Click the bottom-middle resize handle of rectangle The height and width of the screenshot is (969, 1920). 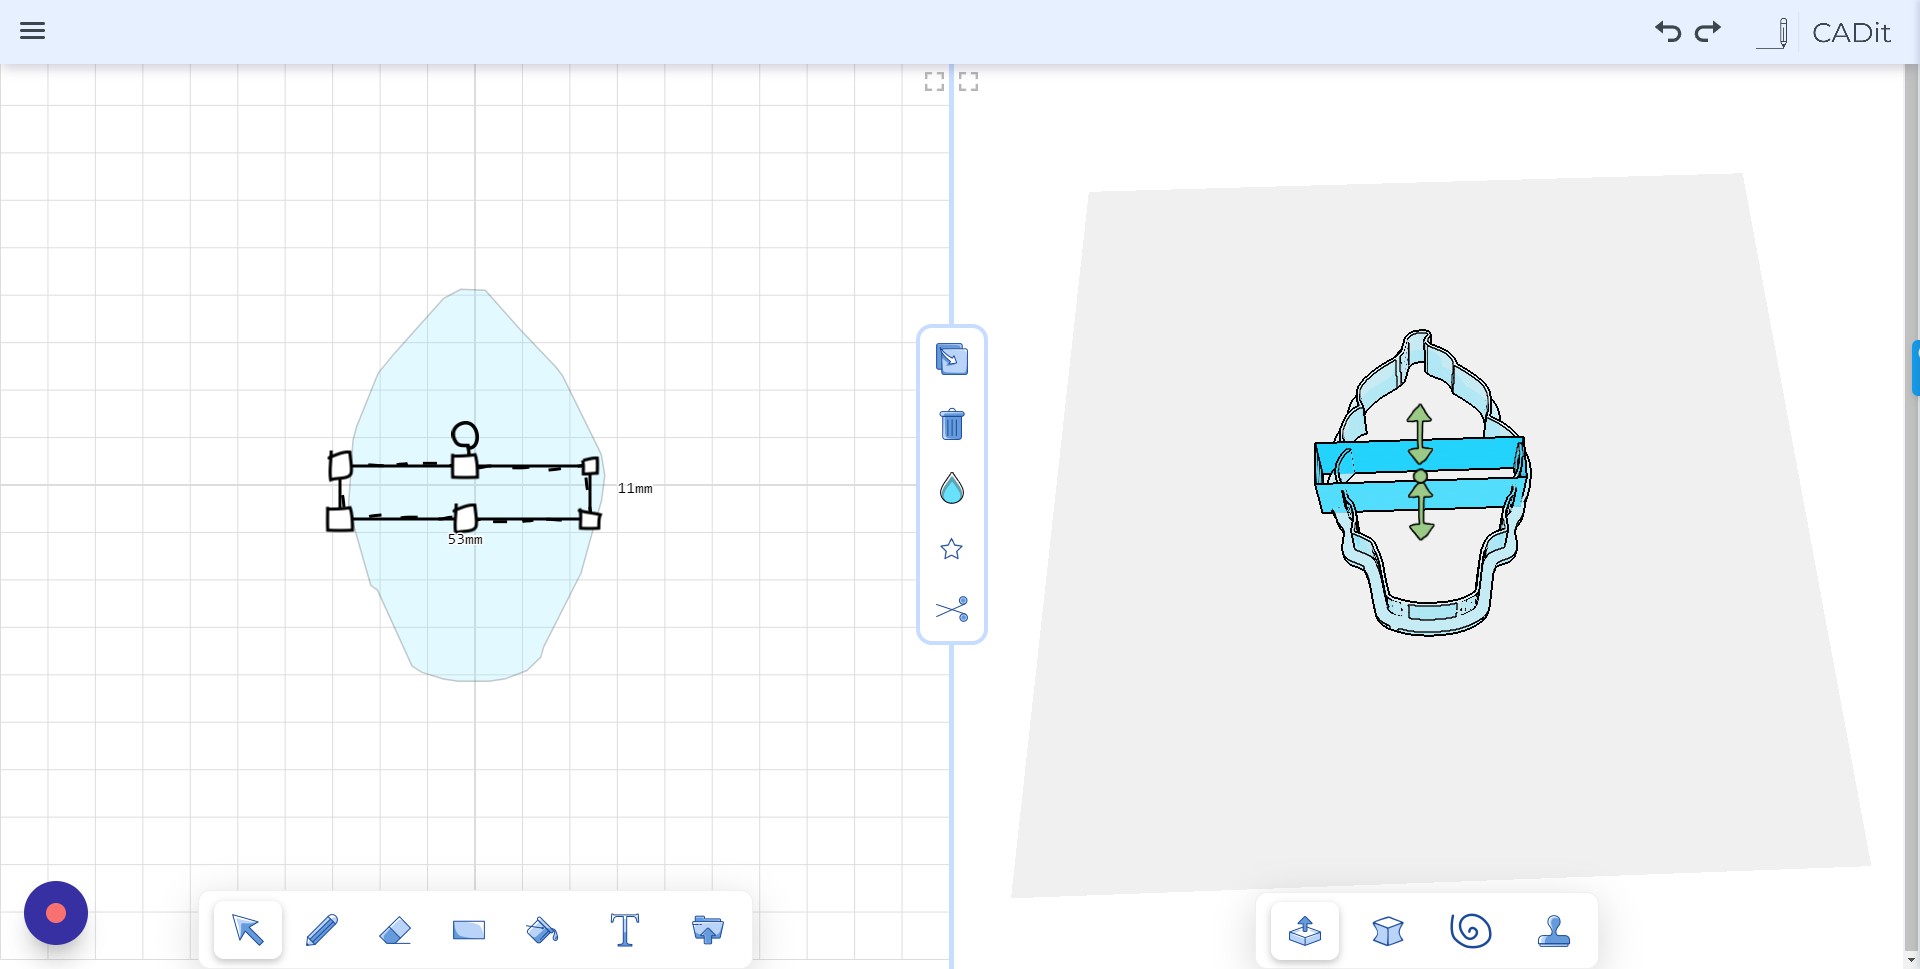pyautogui.click(x=465, y=518)
